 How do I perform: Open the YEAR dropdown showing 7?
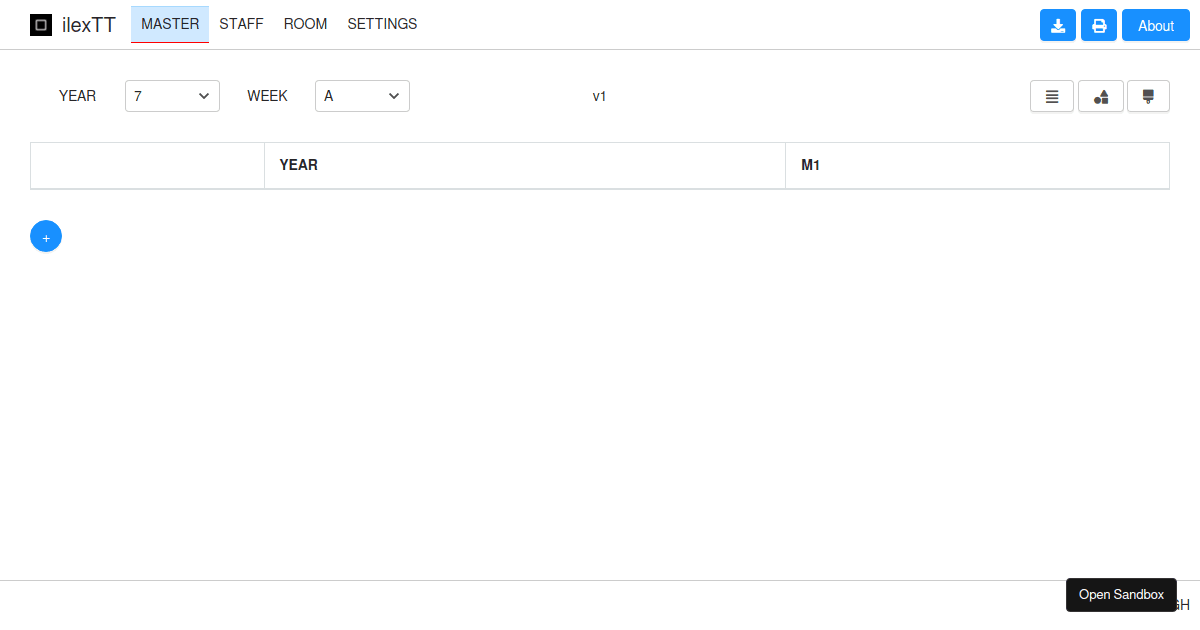click(172, 96)
